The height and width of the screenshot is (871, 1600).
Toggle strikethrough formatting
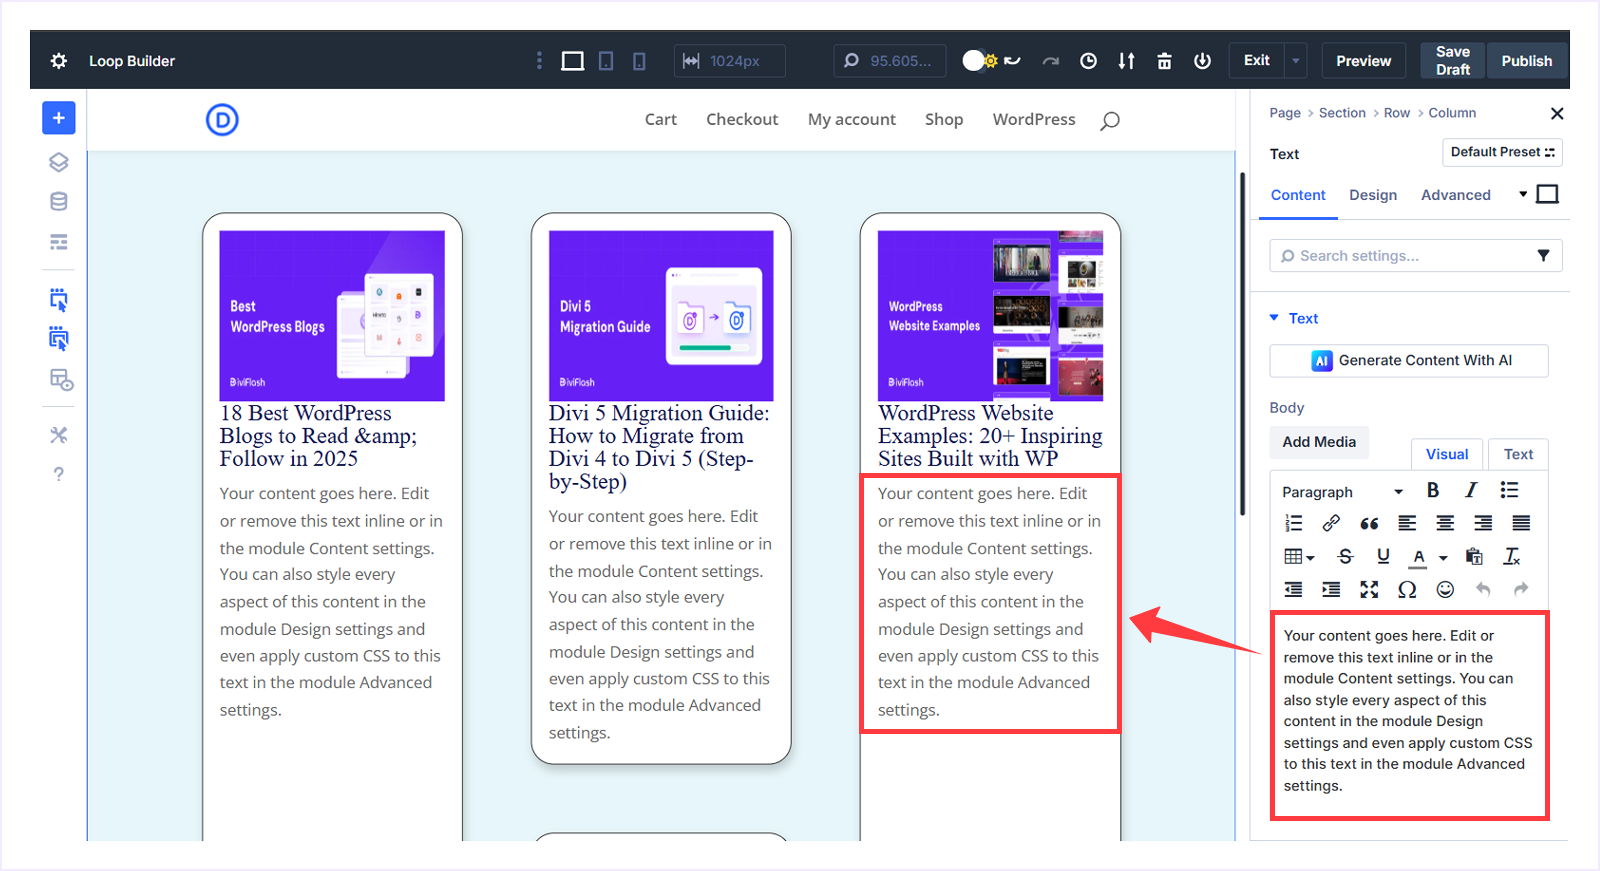[1345, 556]
